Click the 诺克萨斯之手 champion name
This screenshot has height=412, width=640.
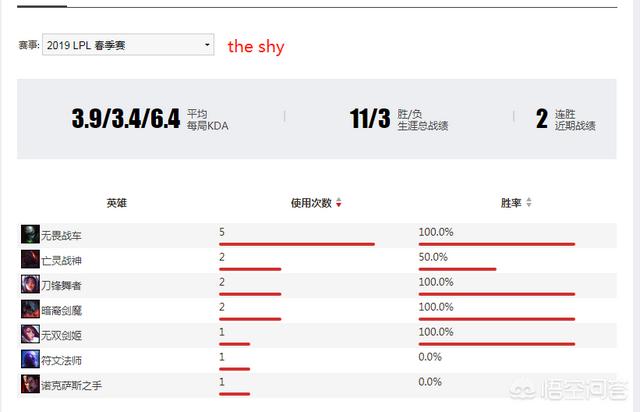[x=71, y=385]
